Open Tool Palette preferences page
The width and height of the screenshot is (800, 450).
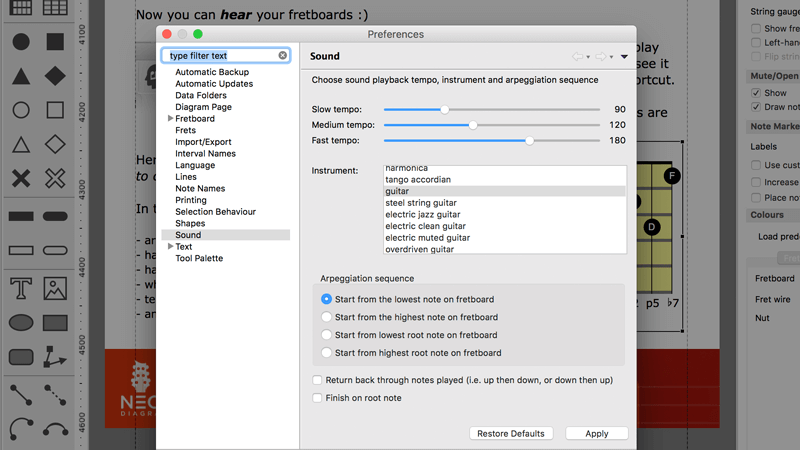[199, 258]
